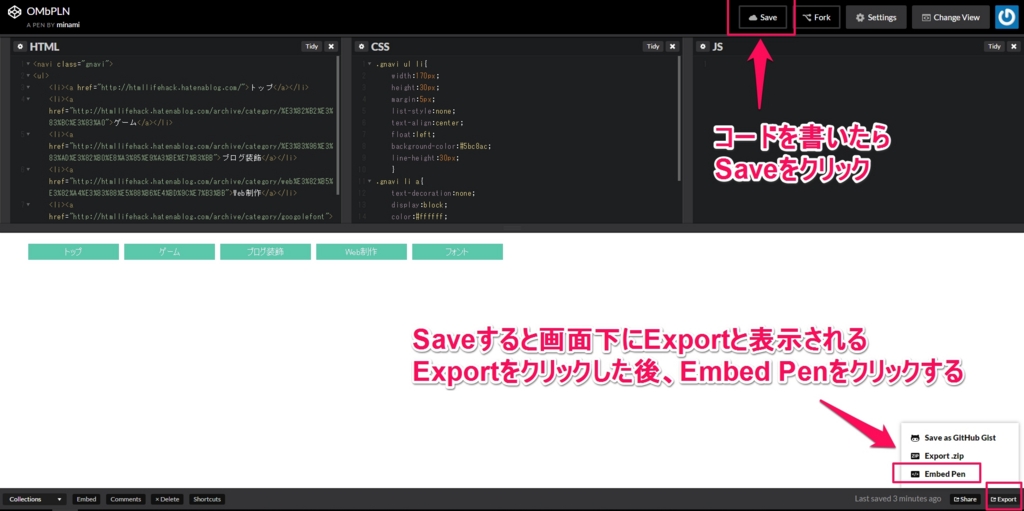Image resolution: width=1024 pixels, height=511 pixels.
Task: Select Embed Pen from export menu
Action: (936, 473)
